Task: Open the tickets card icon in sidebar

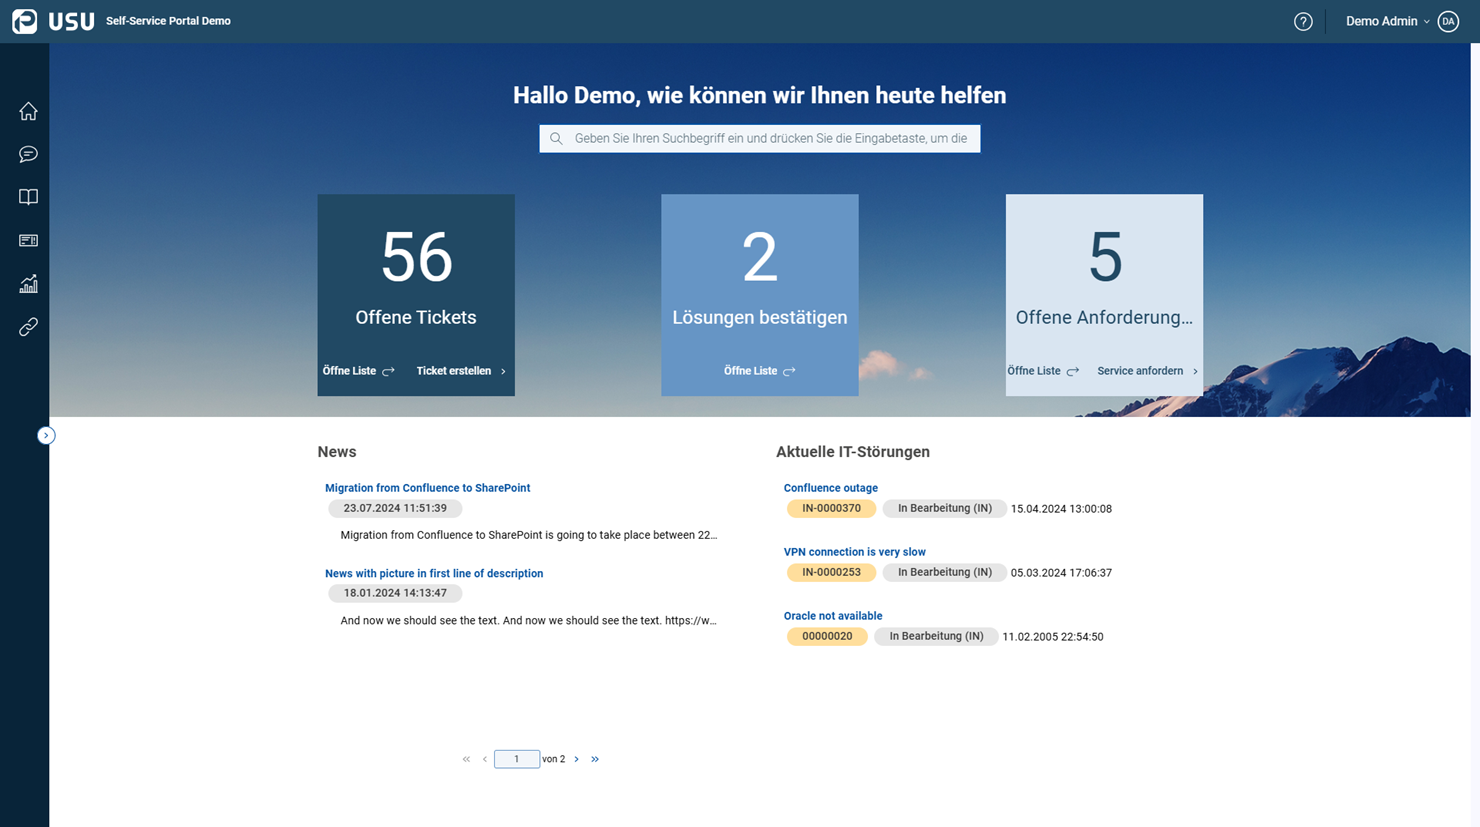Action: pyautogui.click(x=28, y=241)
